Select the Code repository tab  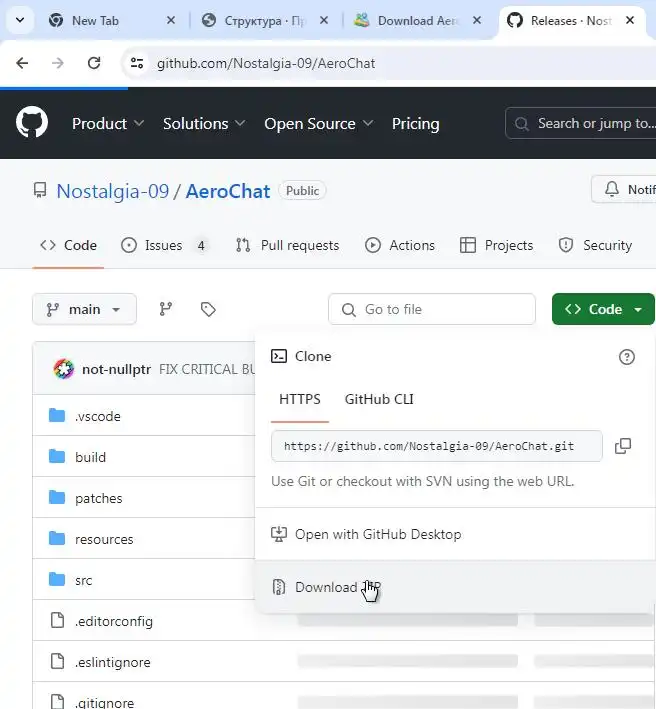tap(68, 245)
